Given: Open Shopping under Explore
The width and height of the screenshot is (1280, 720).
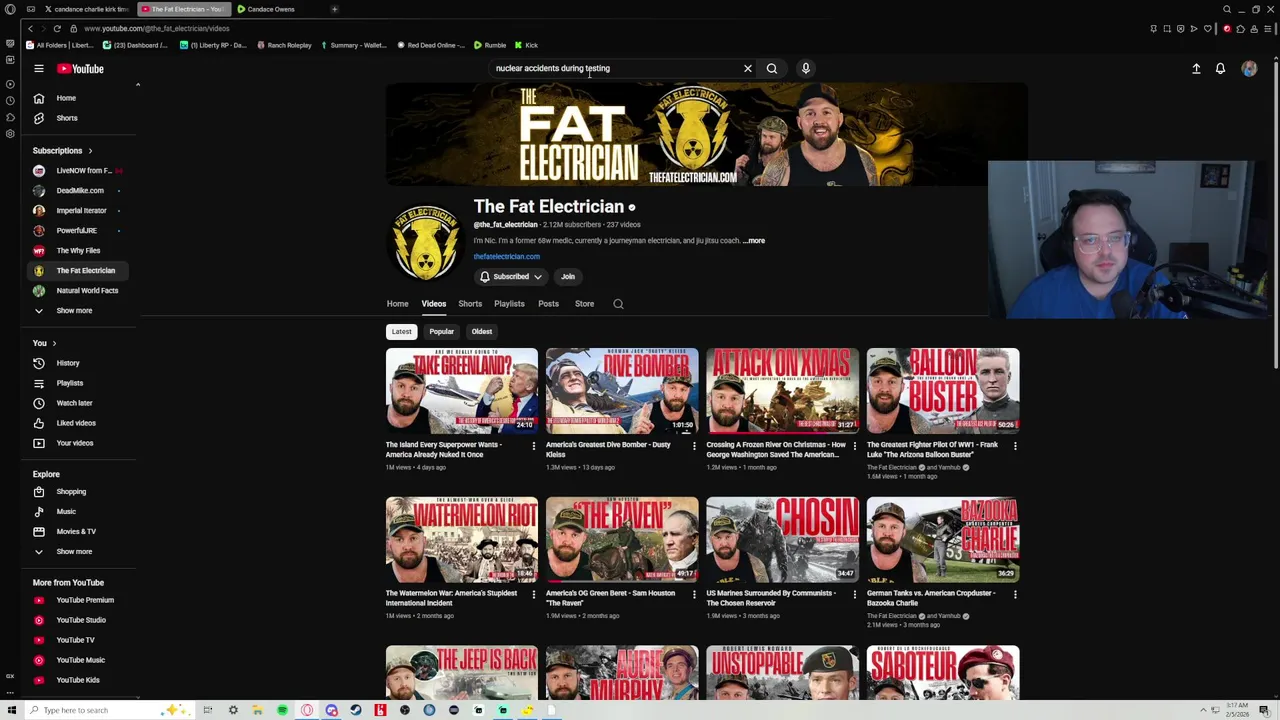Looking at the screenshot, I should tap(80, 492).
